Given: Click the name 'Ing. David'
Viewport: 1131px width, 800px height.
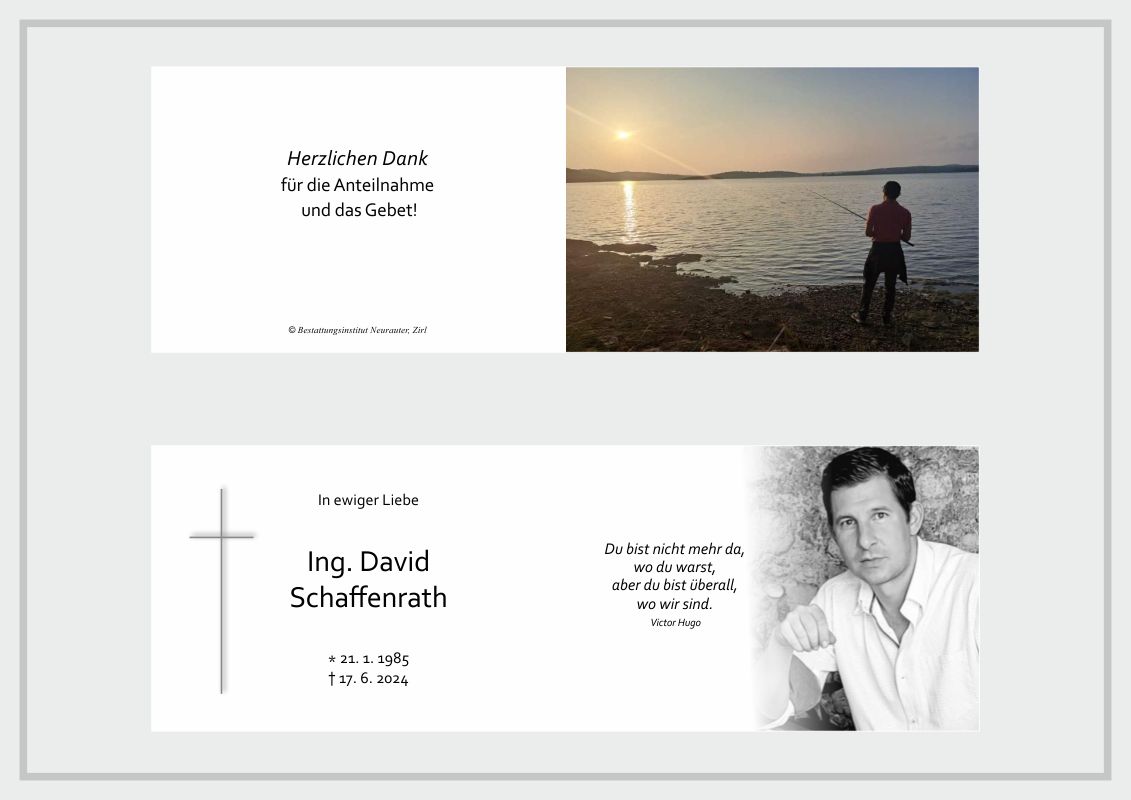Looking at the screenshot, I should [368, 561].
